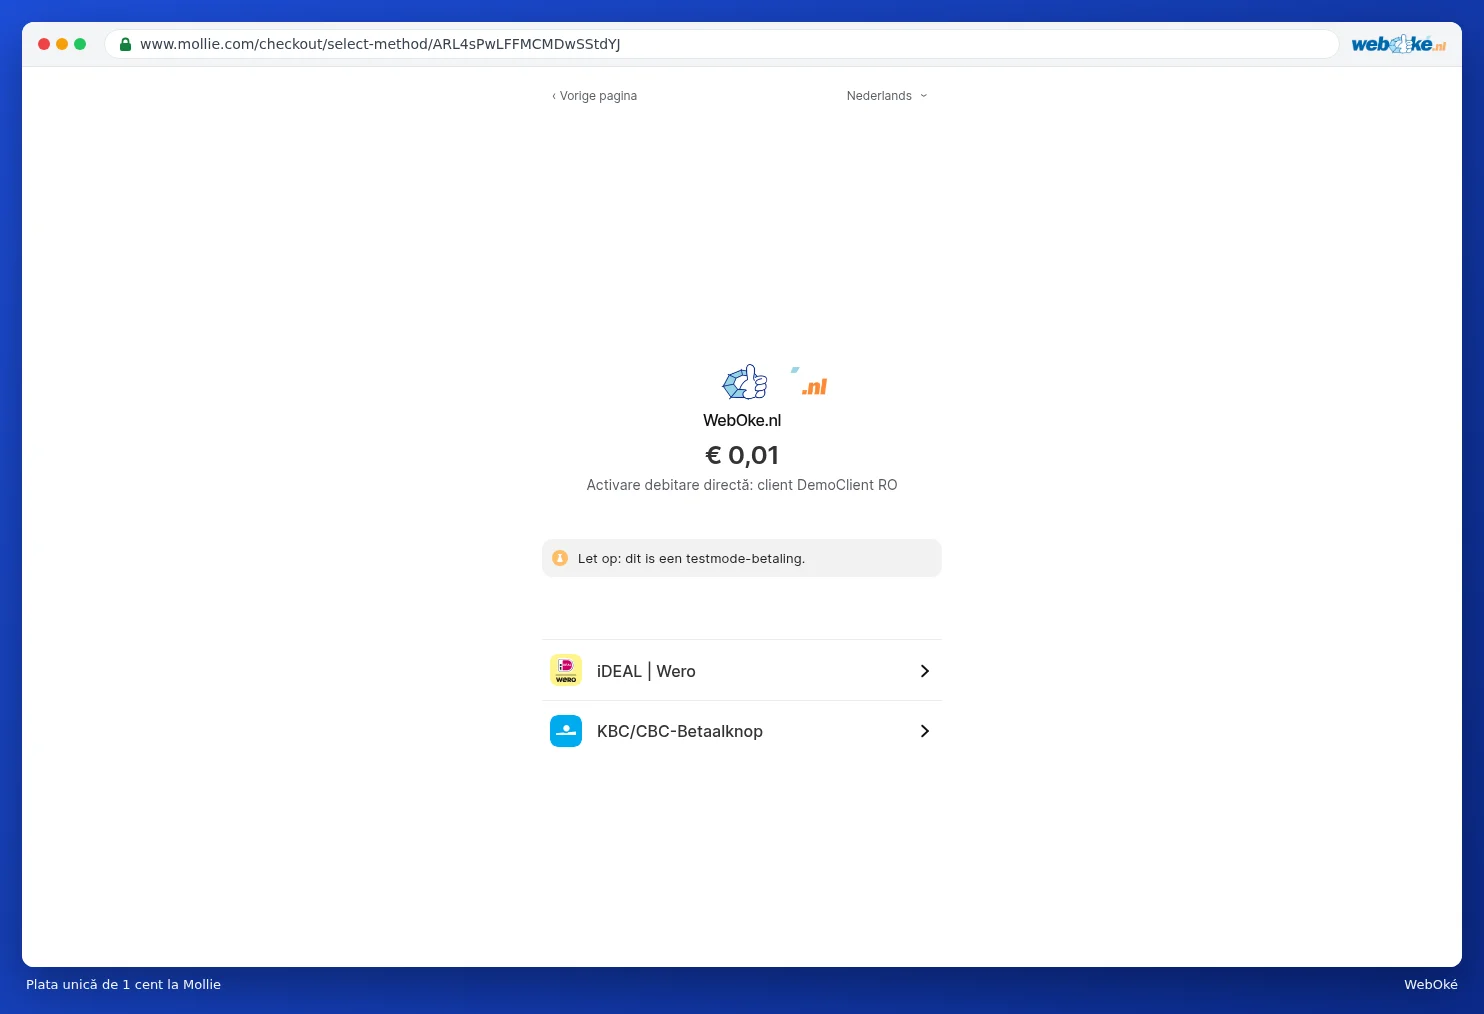Click the € 0,01 amount text
1484x1014 pixels.
742,455
